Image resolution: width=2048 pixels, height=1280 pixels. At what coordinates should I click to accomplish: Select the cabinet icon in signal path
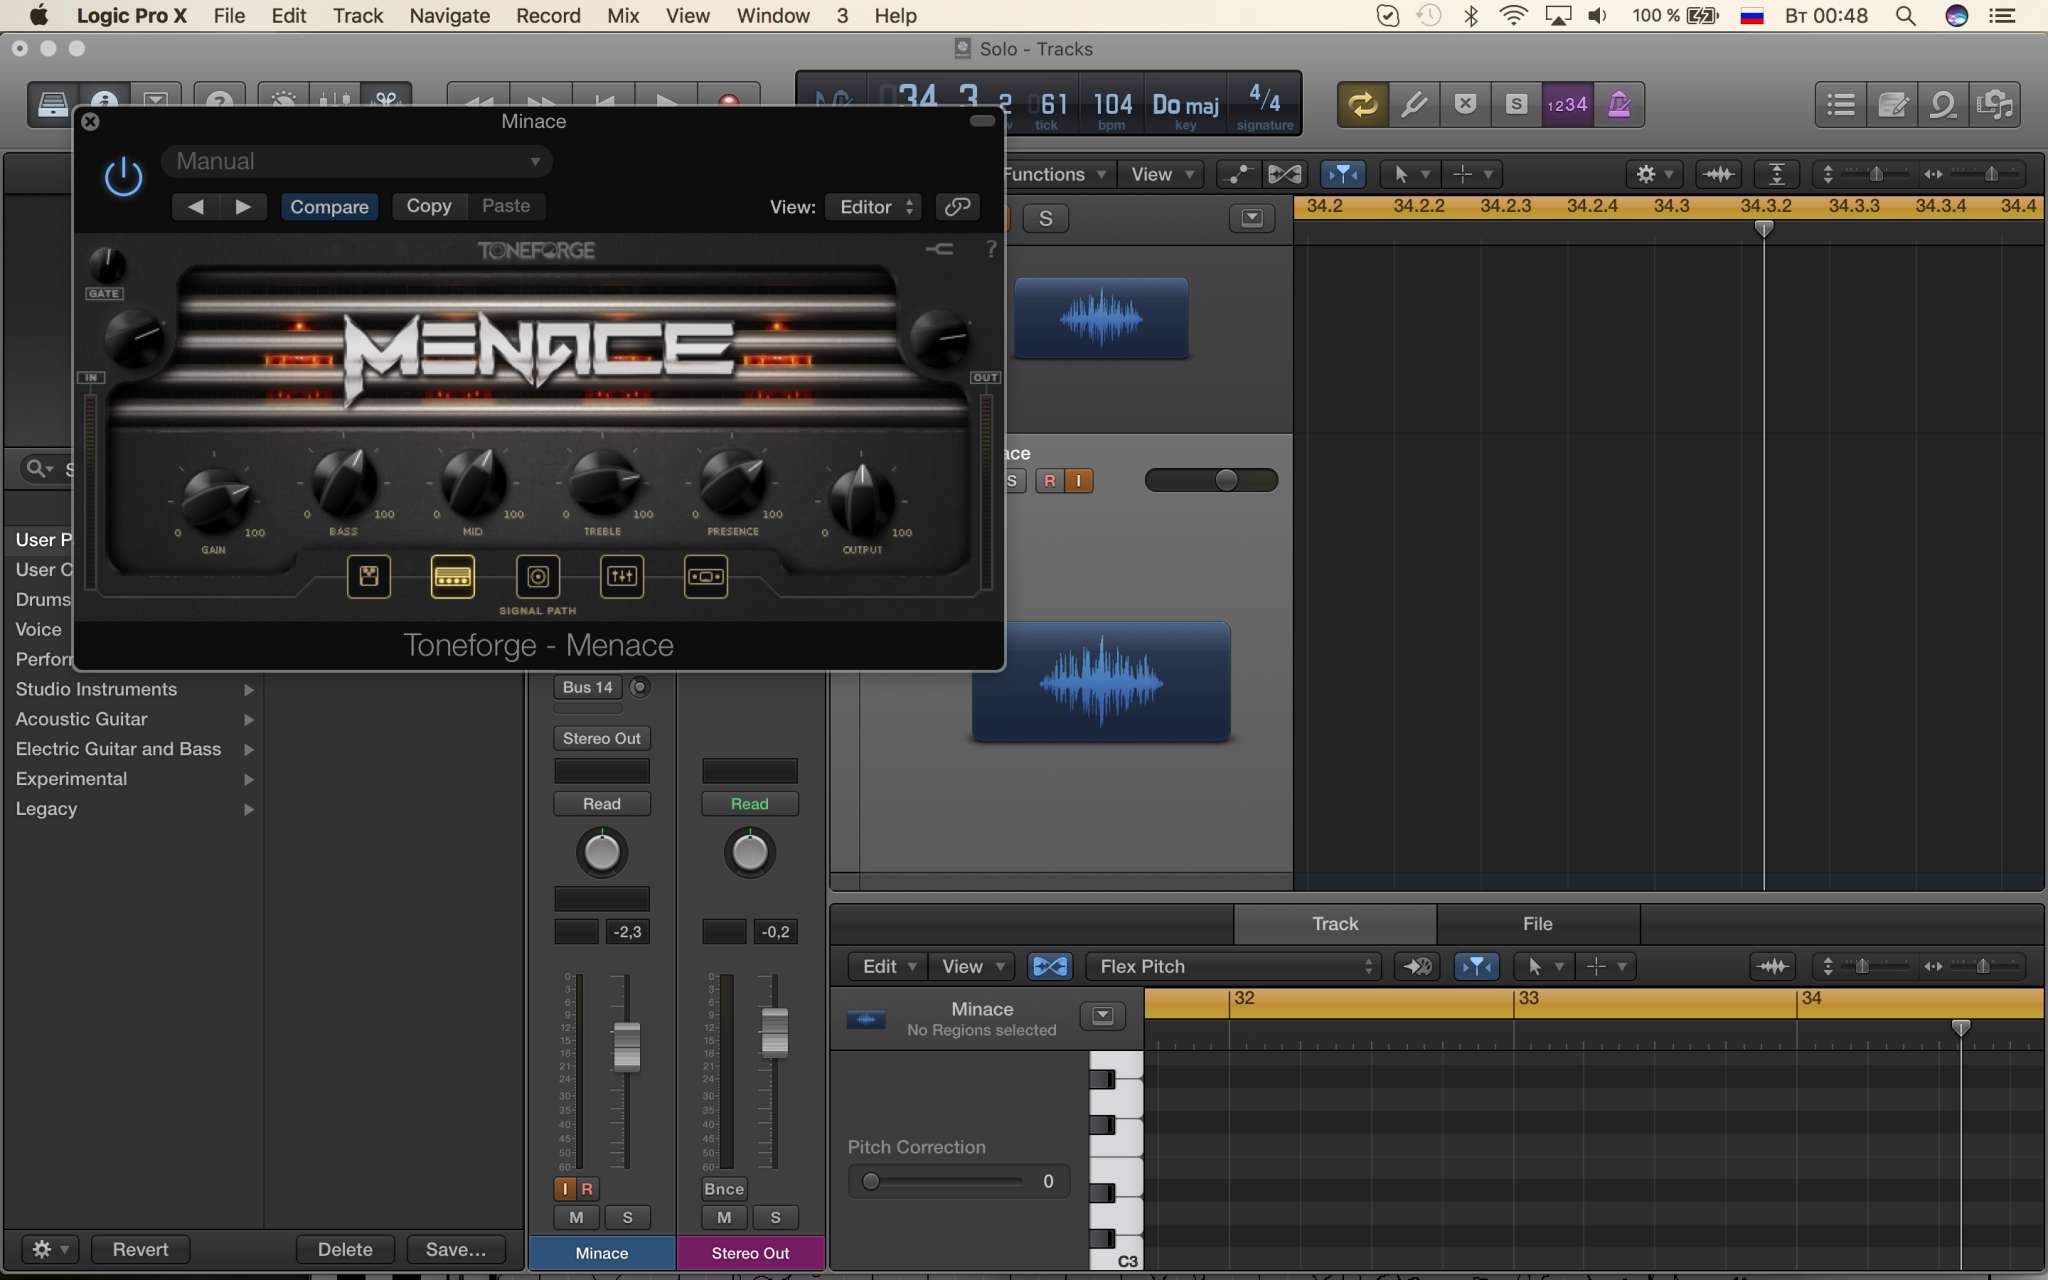pos(537,577)
